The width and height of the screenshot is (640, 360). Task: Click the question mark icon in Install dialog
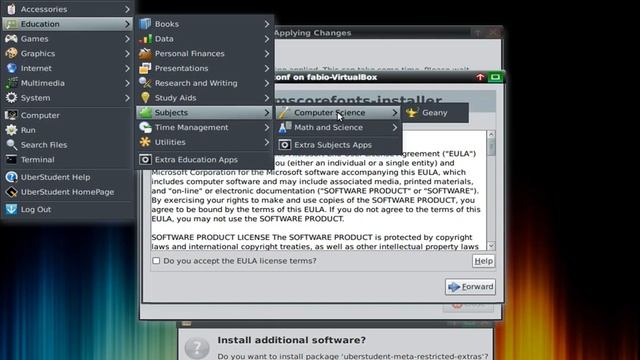(197, 348)
